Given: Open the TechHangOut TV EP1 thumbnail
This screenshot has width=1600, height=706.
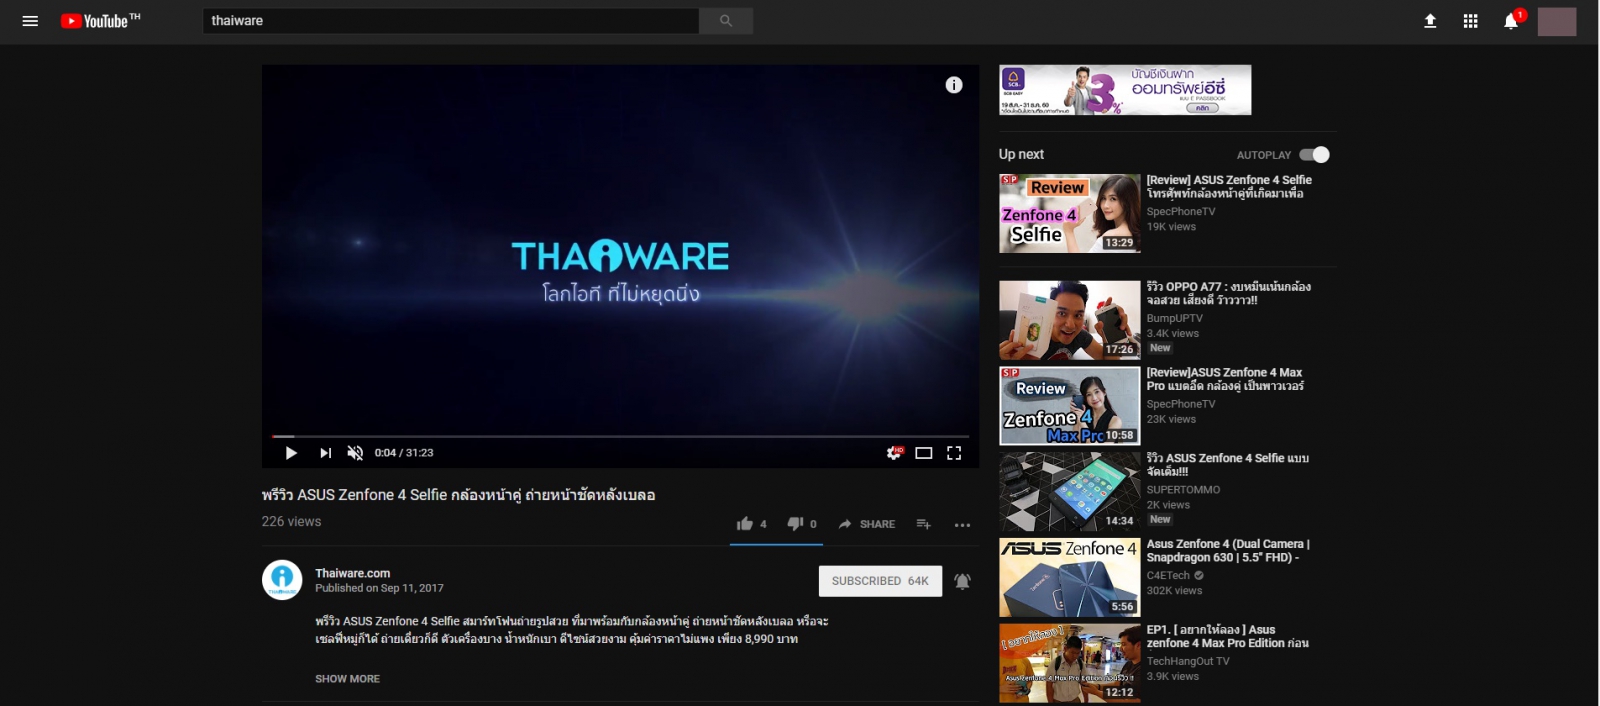Looking at the screenshot, I should click(x=1070, y=663).
